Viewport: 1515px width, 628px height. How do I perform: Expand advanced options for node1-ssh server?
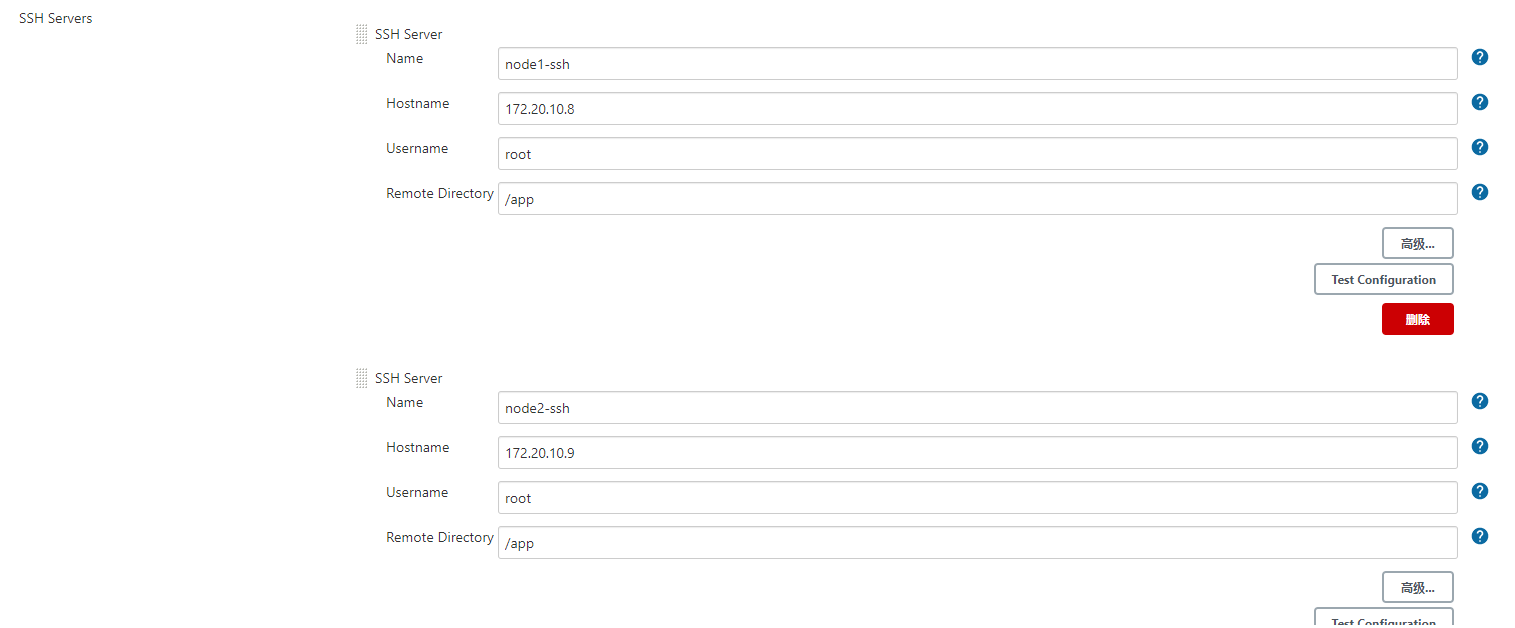[x=1417, y=242]
